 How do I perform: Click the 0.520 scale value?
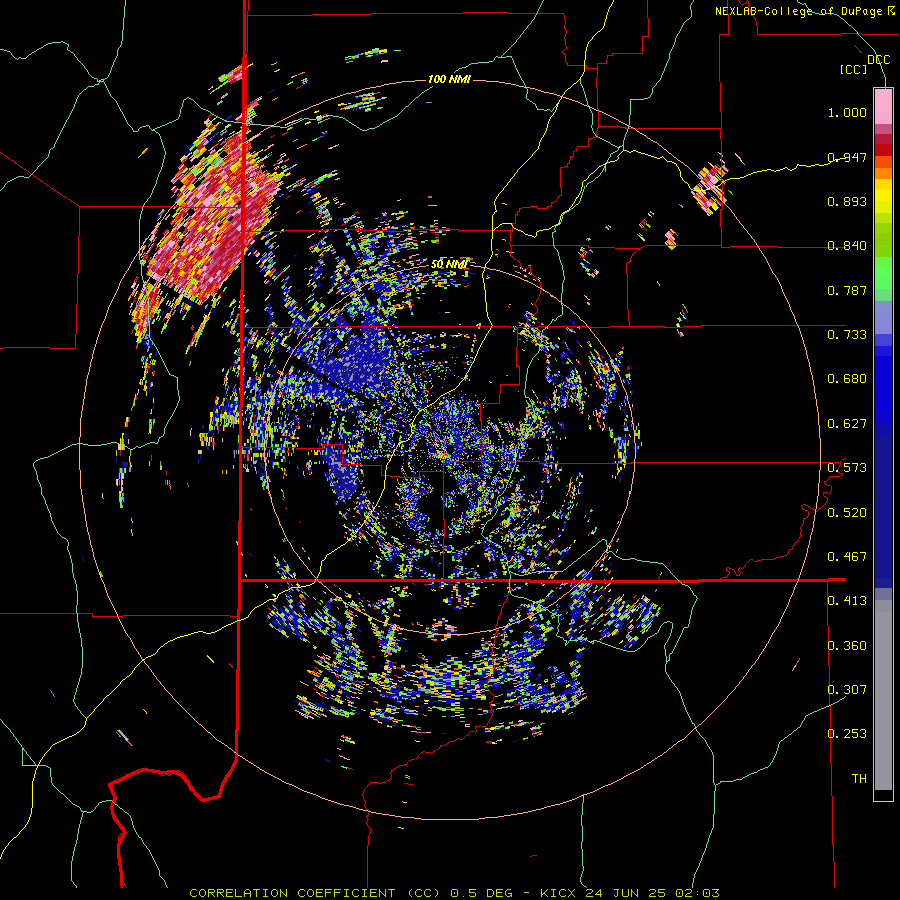click(x=847, y=513)
